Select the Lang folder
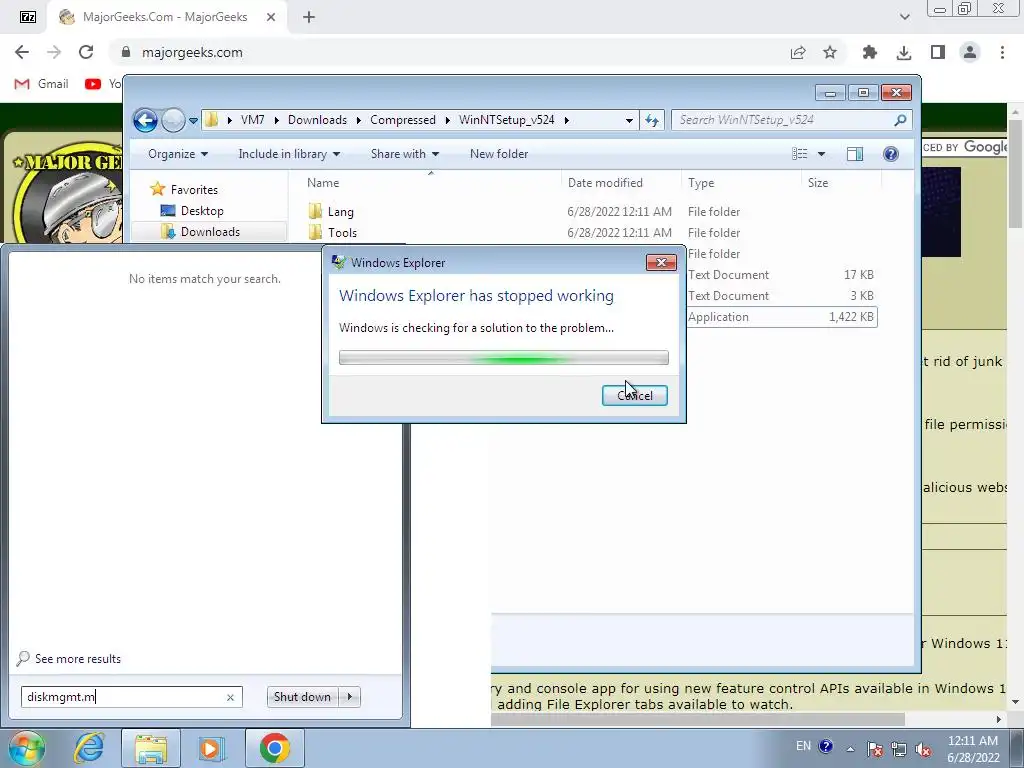 (340, 212)
